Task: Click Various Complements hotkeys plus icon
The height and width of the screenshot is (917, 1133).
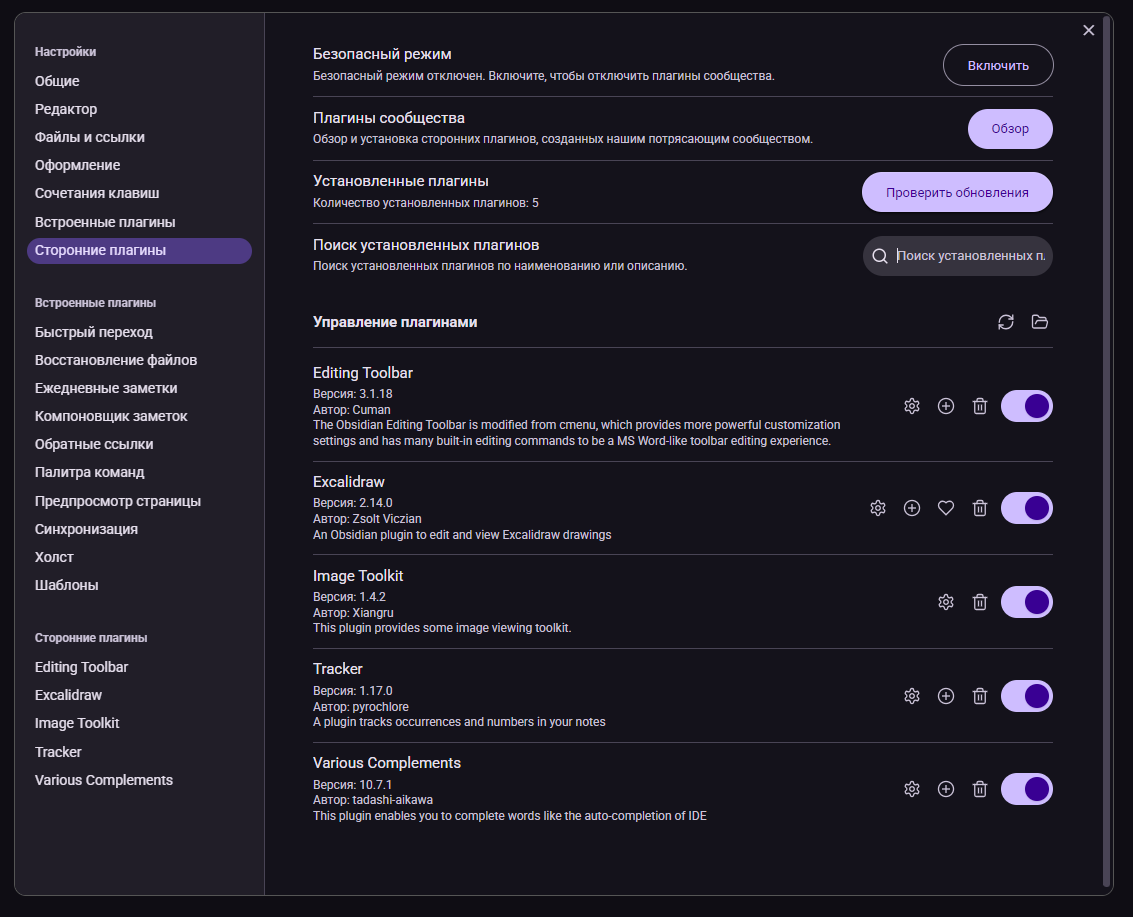Action: click(946, 789)
